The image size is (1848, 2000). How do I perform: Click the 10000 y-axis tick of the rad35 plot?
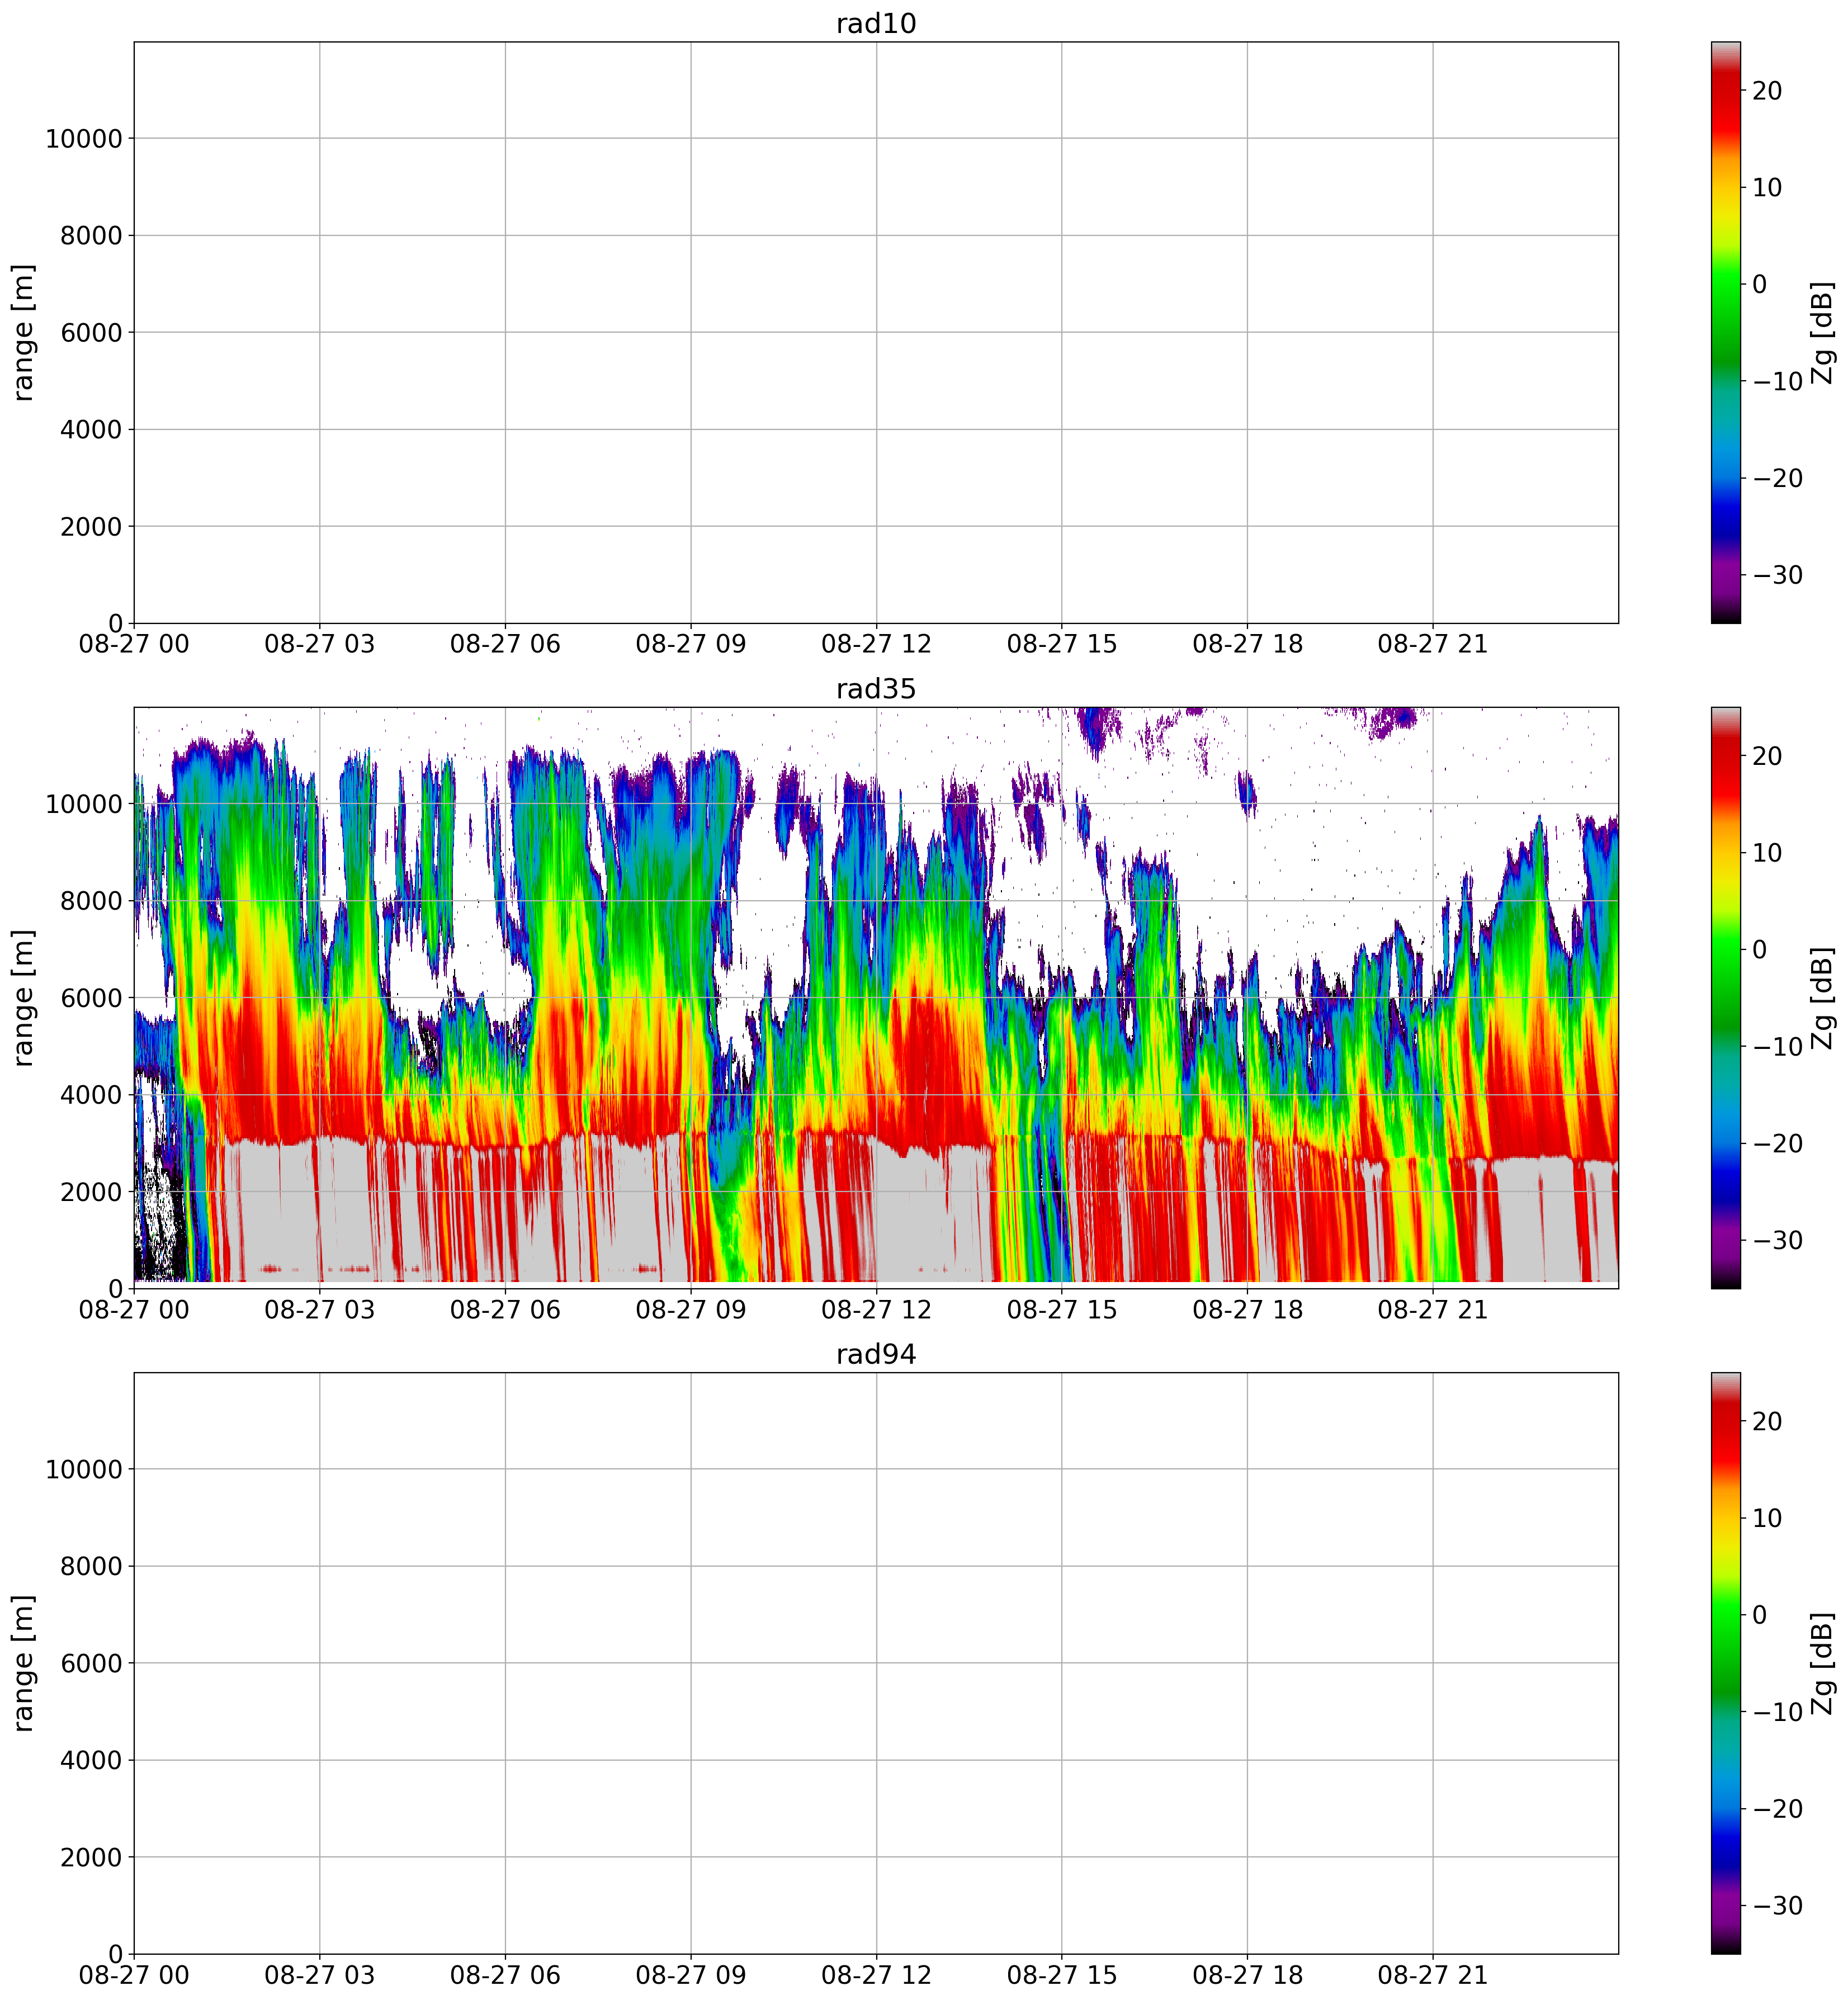pos(84,804)
